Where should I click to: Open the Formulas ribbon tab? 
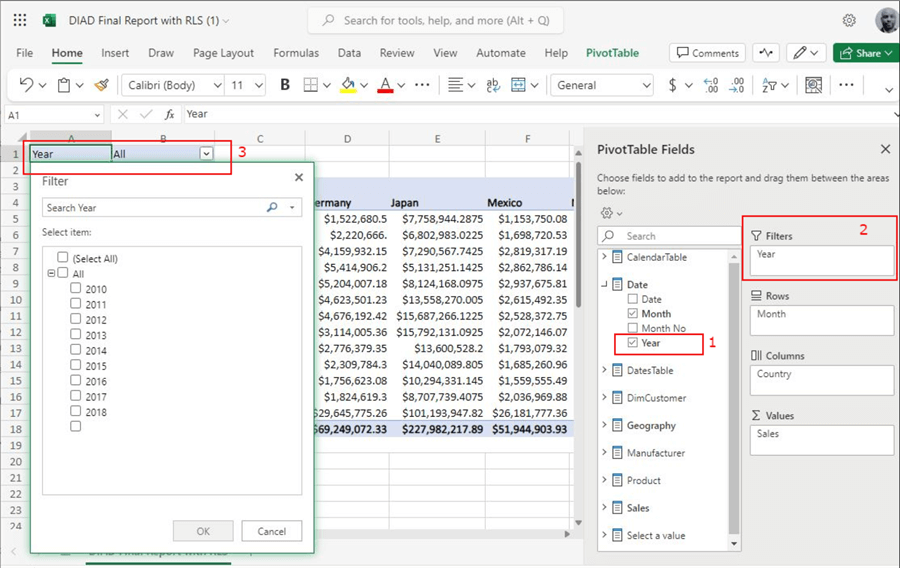point(296,53)
